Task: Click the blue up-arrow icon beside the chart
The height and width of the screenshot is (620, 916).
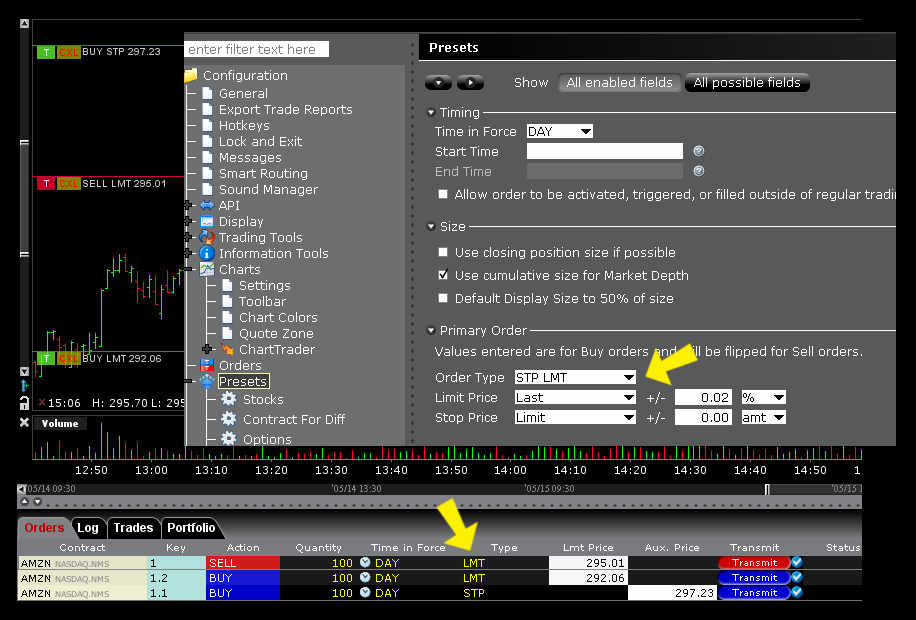Action: click(x=24, y=386)
